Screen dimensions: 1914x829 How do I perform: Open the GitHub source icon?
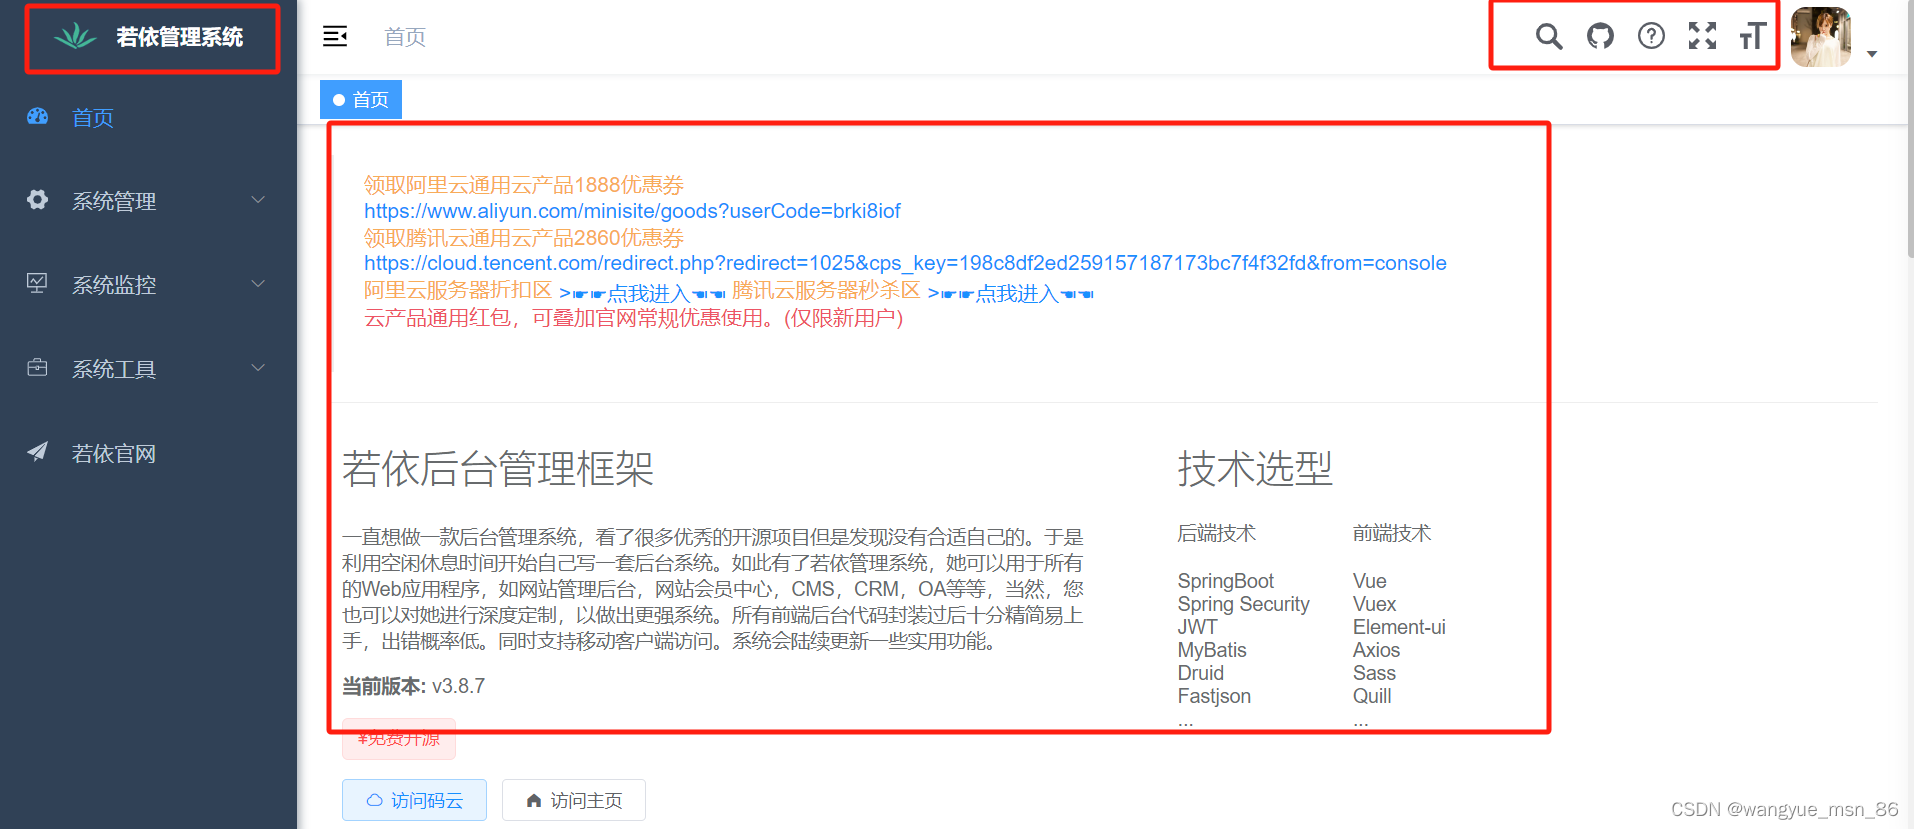(1600, 37)
